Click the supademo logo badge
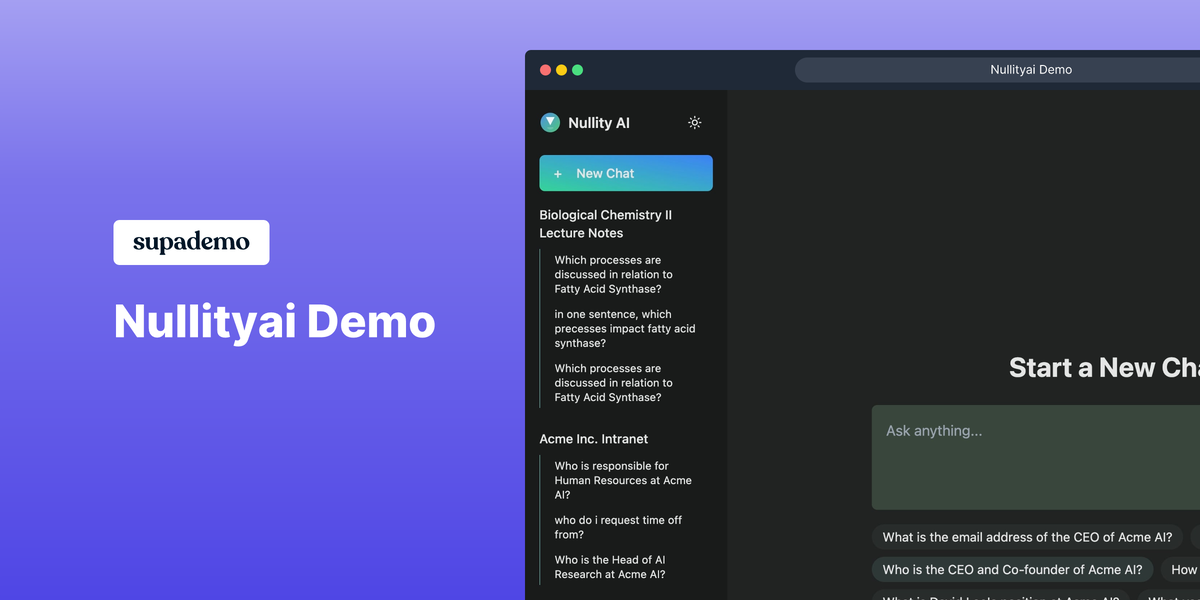1200x600 pixels. pos(191,242)
